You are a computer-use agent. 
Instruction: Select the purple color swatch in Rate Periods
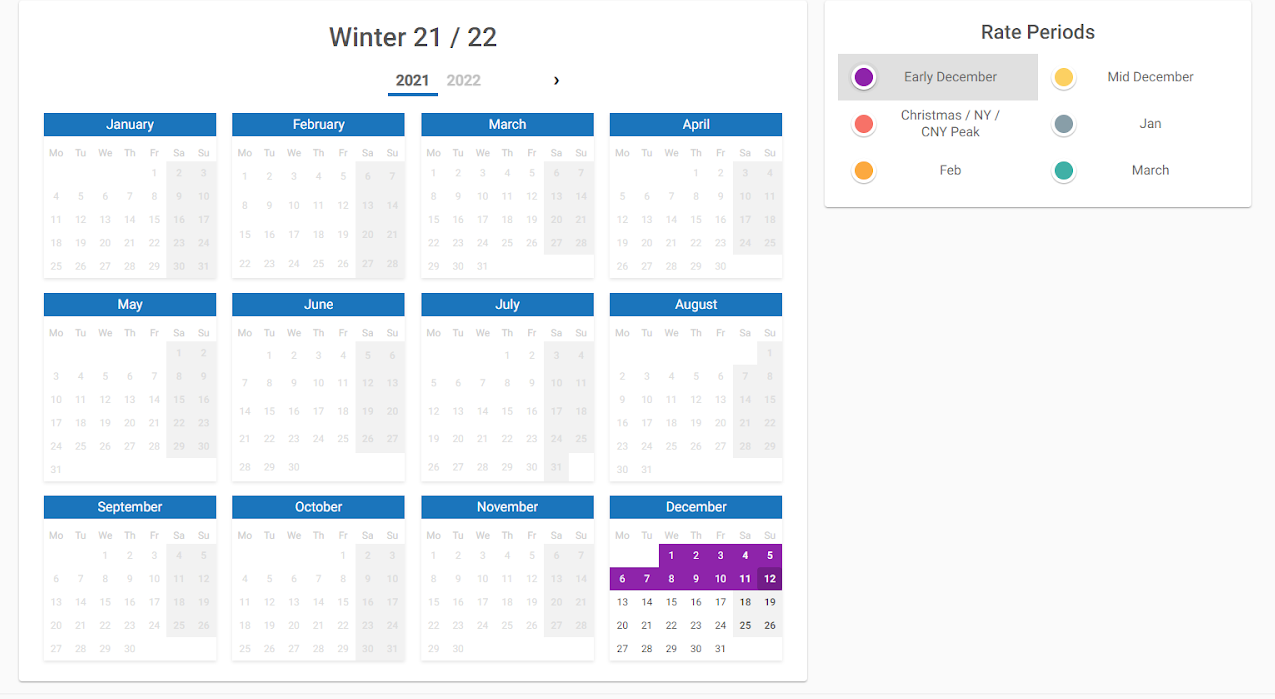coord(863,76)
